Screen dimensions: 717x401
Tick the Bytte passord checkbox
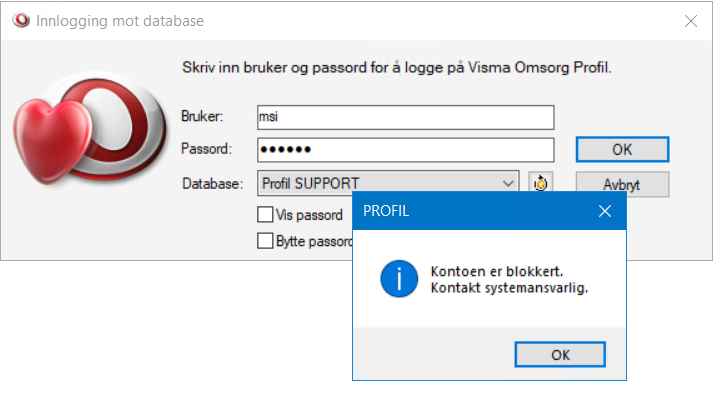click(x=265, y=241)
